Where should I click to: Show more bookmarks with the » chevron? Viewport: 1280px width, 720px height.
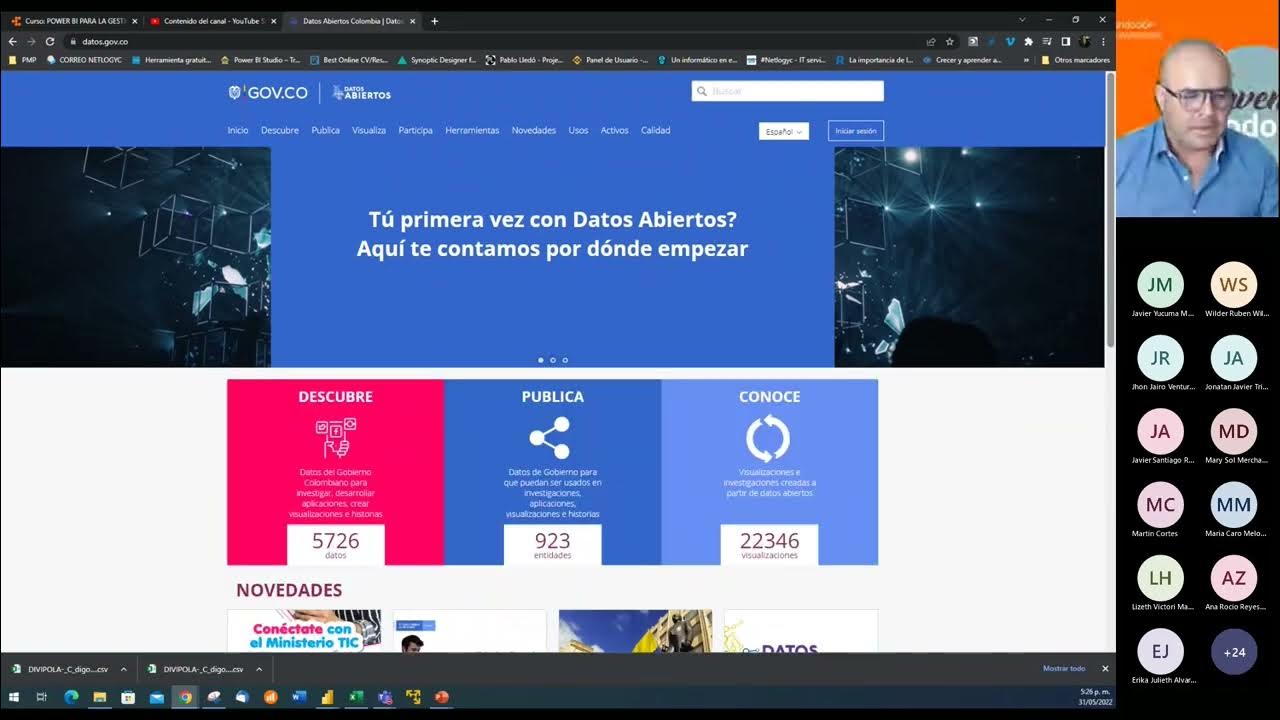click(x=1026, y=60)
